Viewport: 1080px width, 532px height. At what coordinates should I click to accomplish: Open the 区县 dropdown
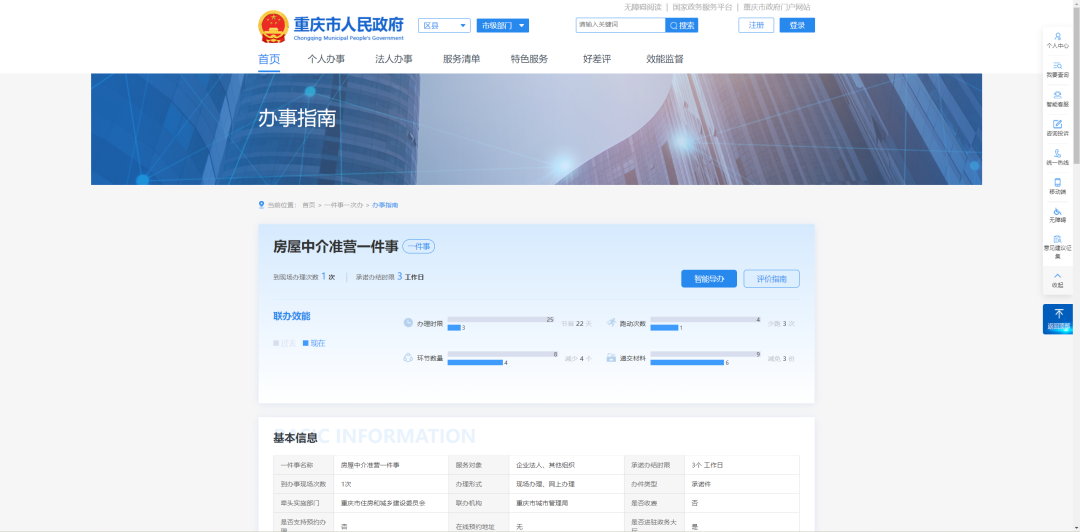pyautogui.click(x=444, y=25)
